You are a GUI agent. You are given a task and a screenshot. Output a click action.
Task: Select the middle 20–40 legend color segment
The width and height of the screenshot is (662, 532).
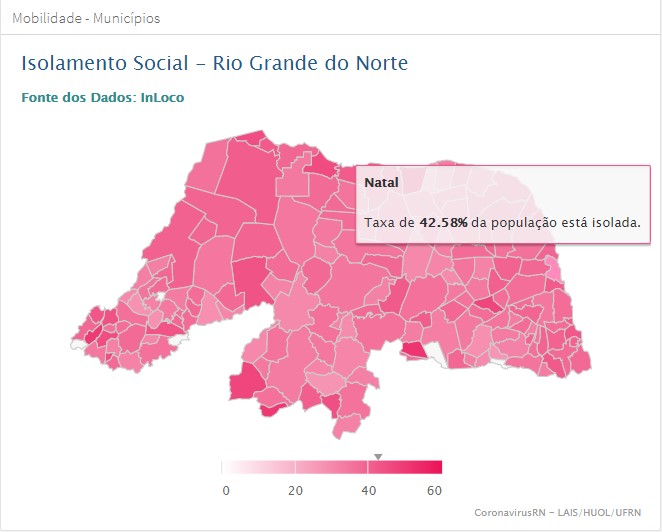(x=331, y=468)
